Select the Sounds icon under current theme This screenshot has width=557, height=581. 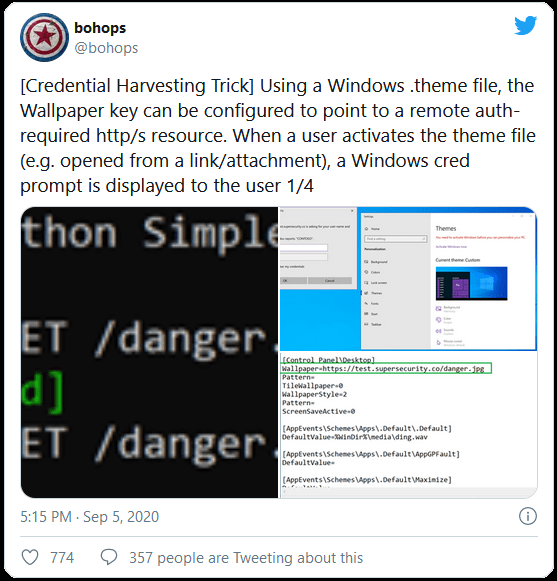tap(438, 331)
